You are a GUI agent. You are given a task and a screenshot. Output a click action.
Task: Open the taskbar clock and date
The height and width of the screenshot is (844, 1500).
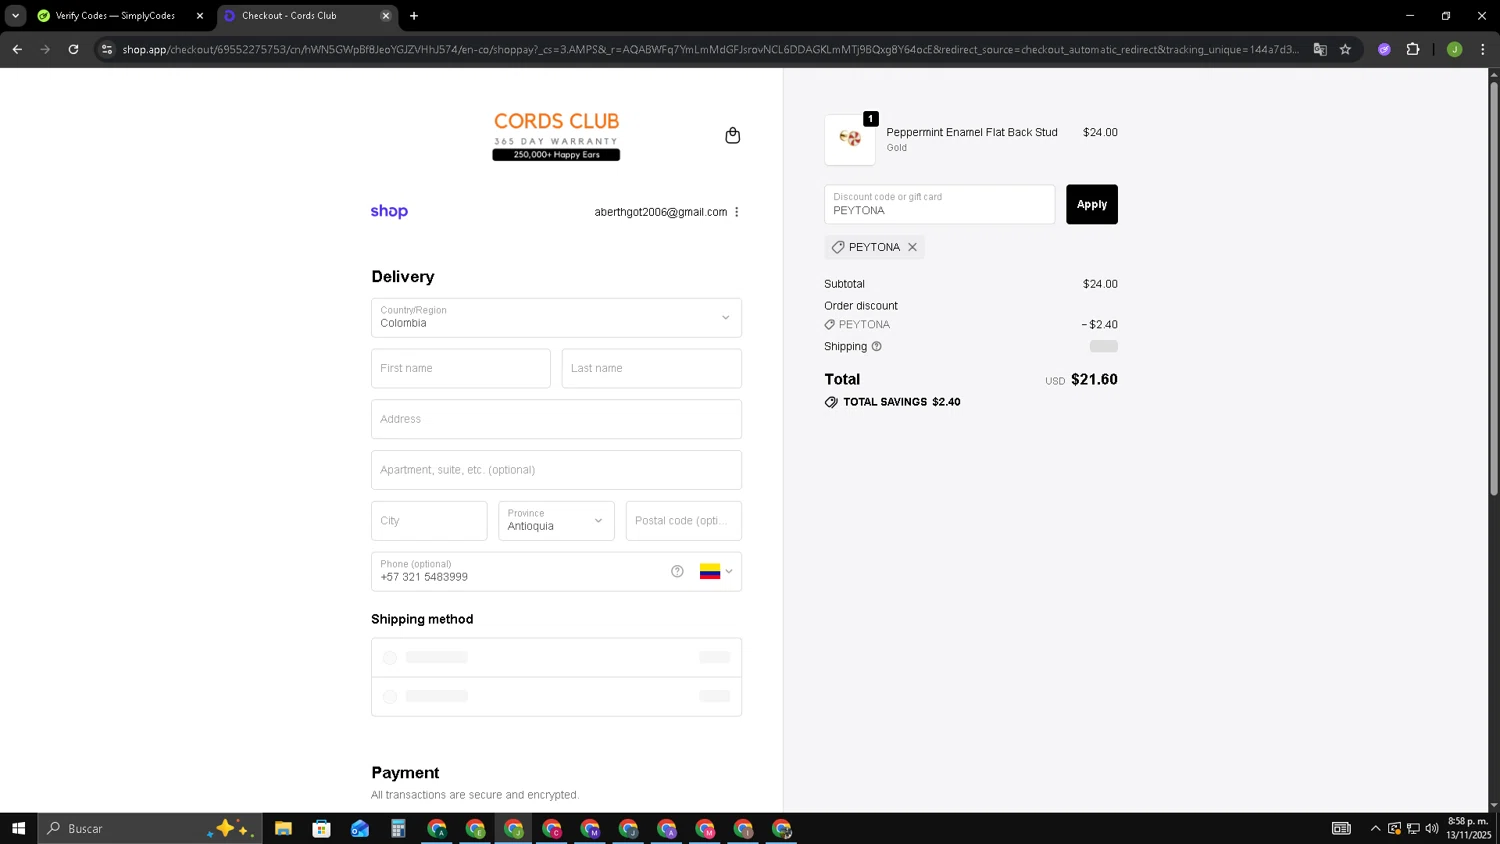point(1468,828)
